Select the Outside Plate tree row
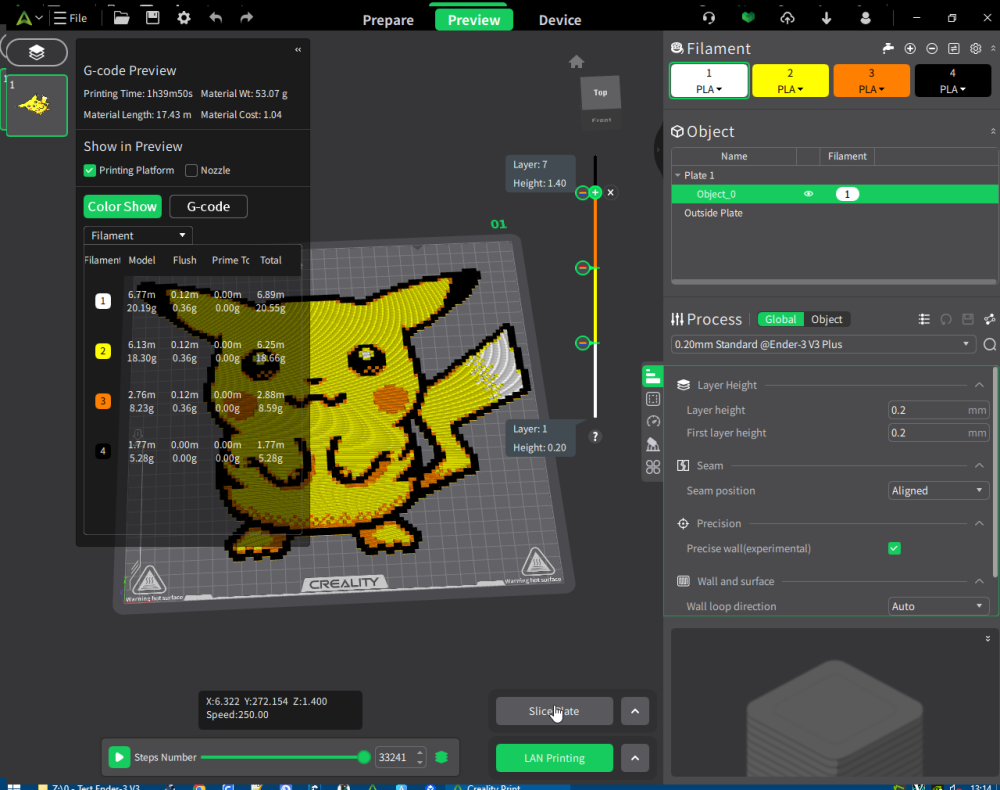 tap(834, 213)
